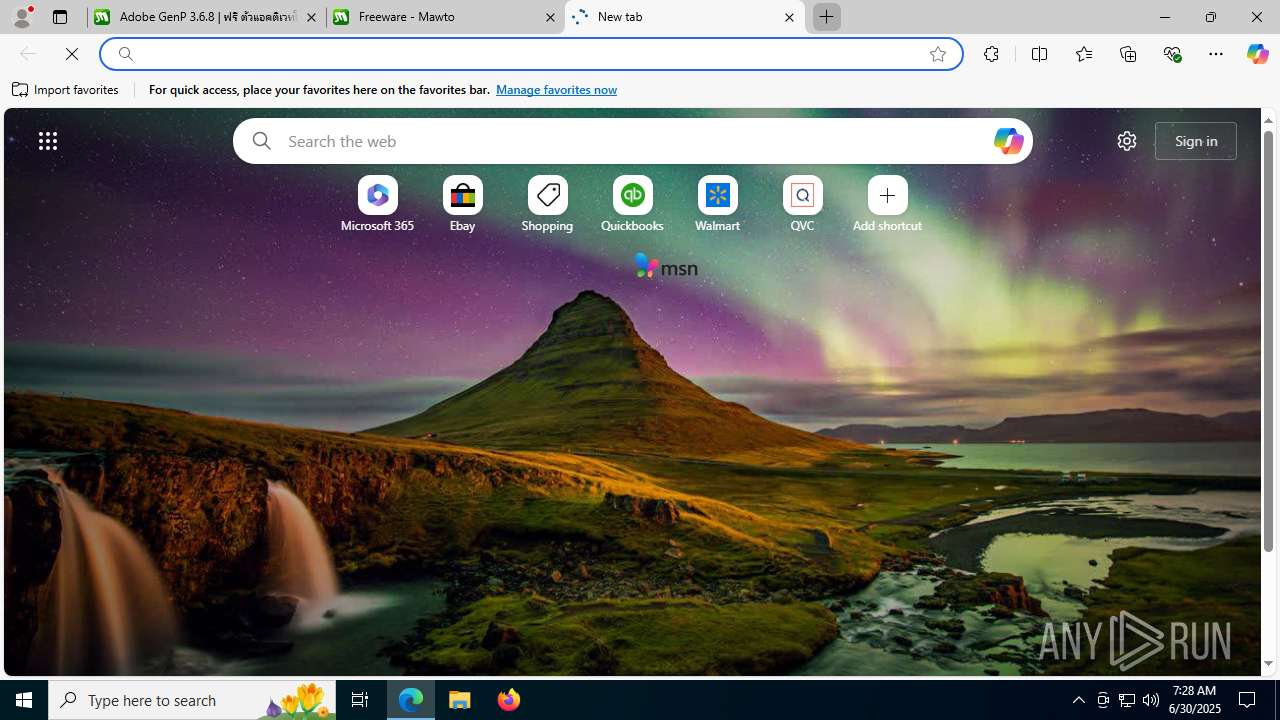1280x720 pixels.
Task: Open the Walmart shortcut
Action: pos(717,205)
